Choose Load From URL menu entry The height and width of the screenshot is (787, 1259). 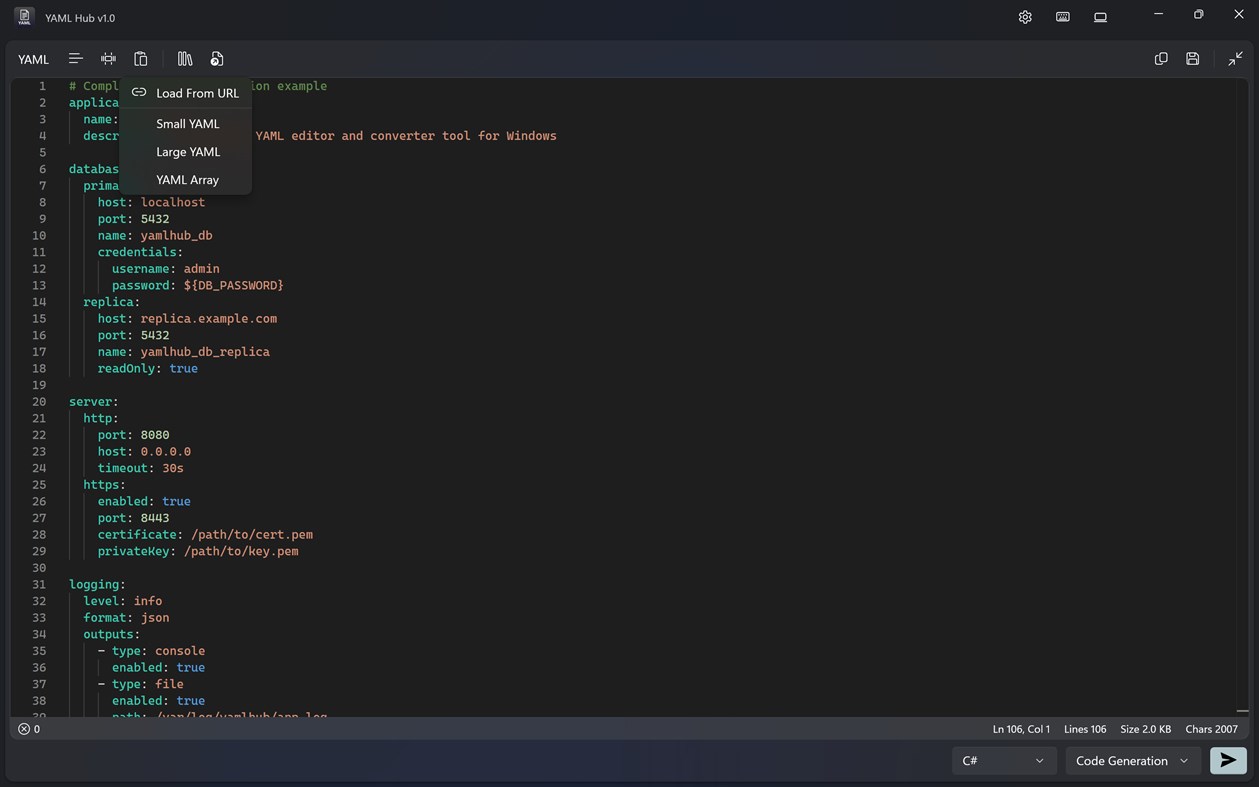[x=185, y=93]
